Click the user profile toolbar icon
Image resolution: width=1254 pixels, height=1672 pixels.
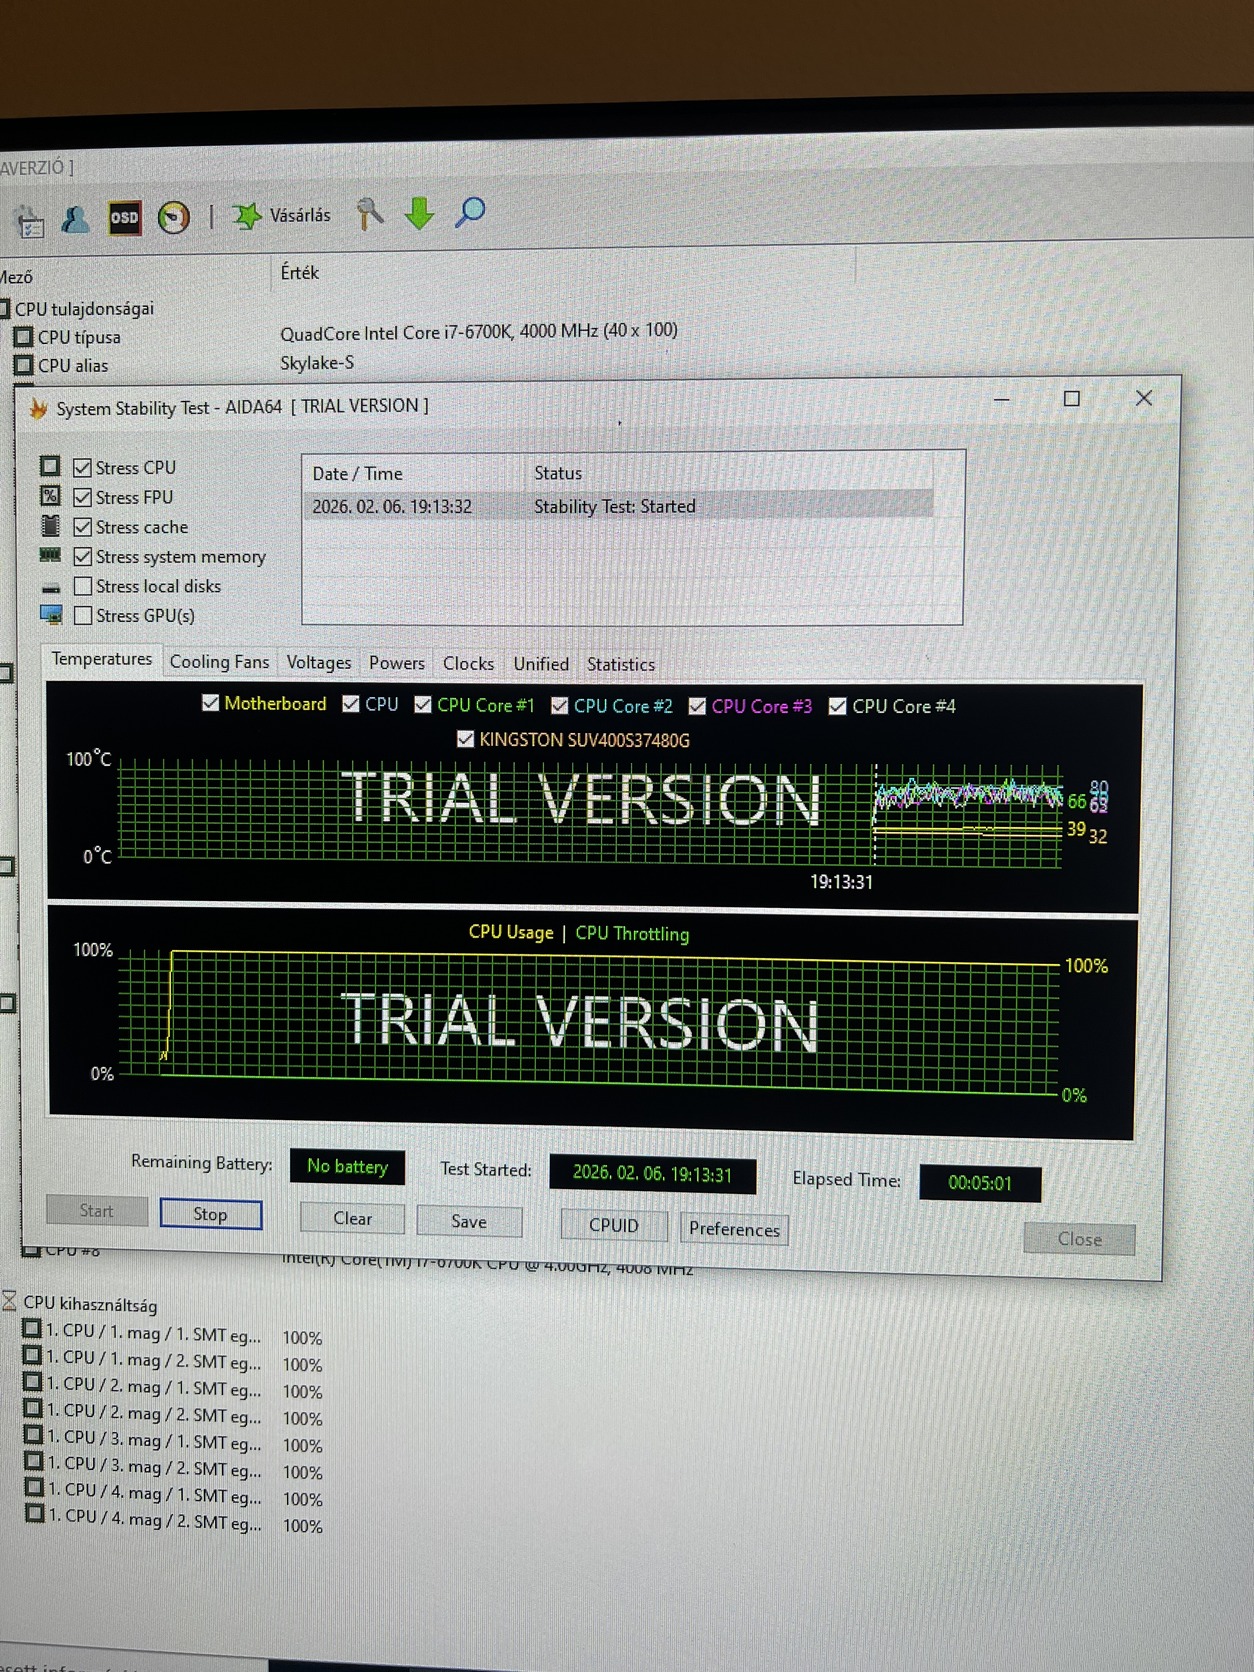pos(76,219)
